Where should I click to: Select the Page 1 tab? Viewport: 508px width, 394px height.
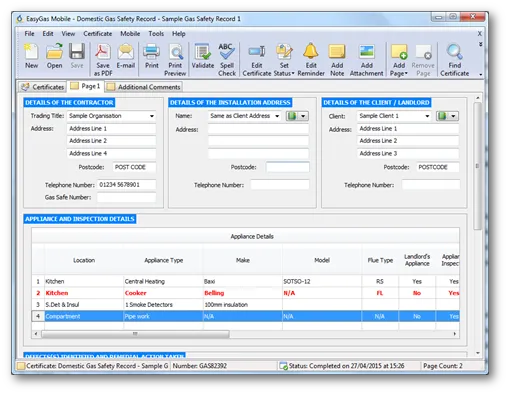point(85,86)
